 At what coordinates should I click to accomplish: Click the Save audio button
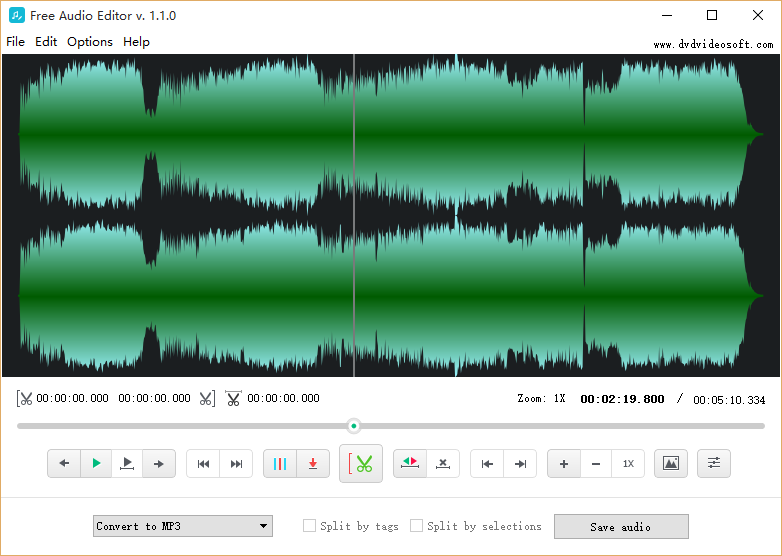621,526
